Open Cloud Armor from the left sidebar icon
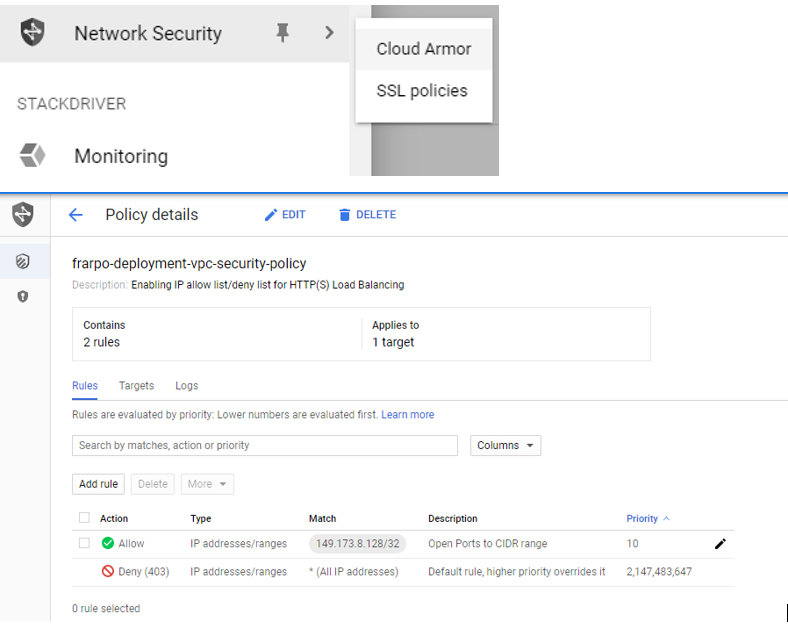This screenshot has width=788, height=627. [x=23, y=261]
